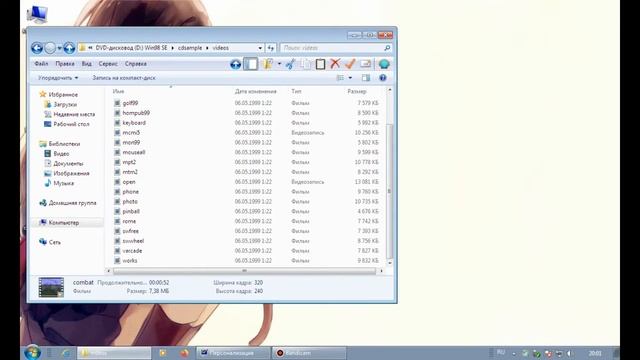Open Classic Shell settings shell icon
The height and width of the screenshot is (360, 640).
pyautogui.click(x=384, y=64)
